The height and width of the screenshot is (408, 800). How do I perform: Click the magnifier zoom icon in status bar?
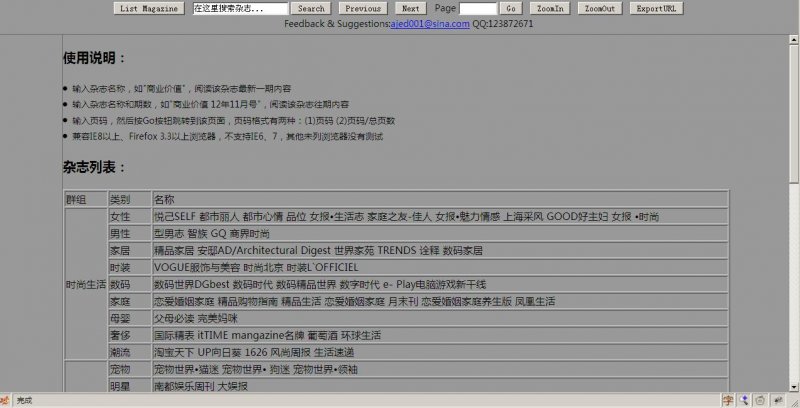(x=744, y=400)
